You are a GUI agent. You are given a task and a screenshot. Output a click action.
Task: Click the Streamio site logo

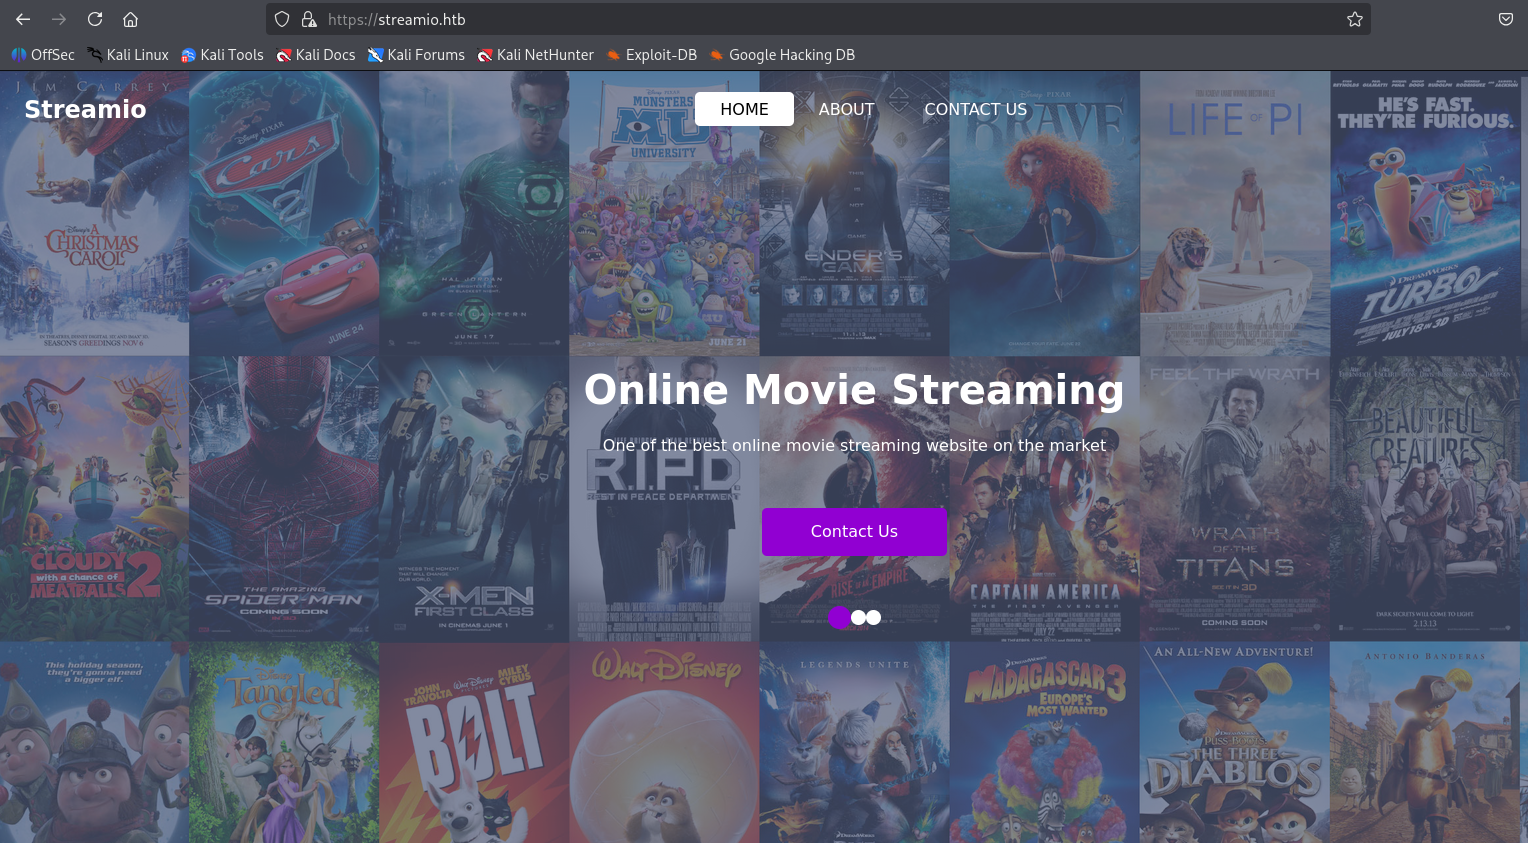click(85, 109)
